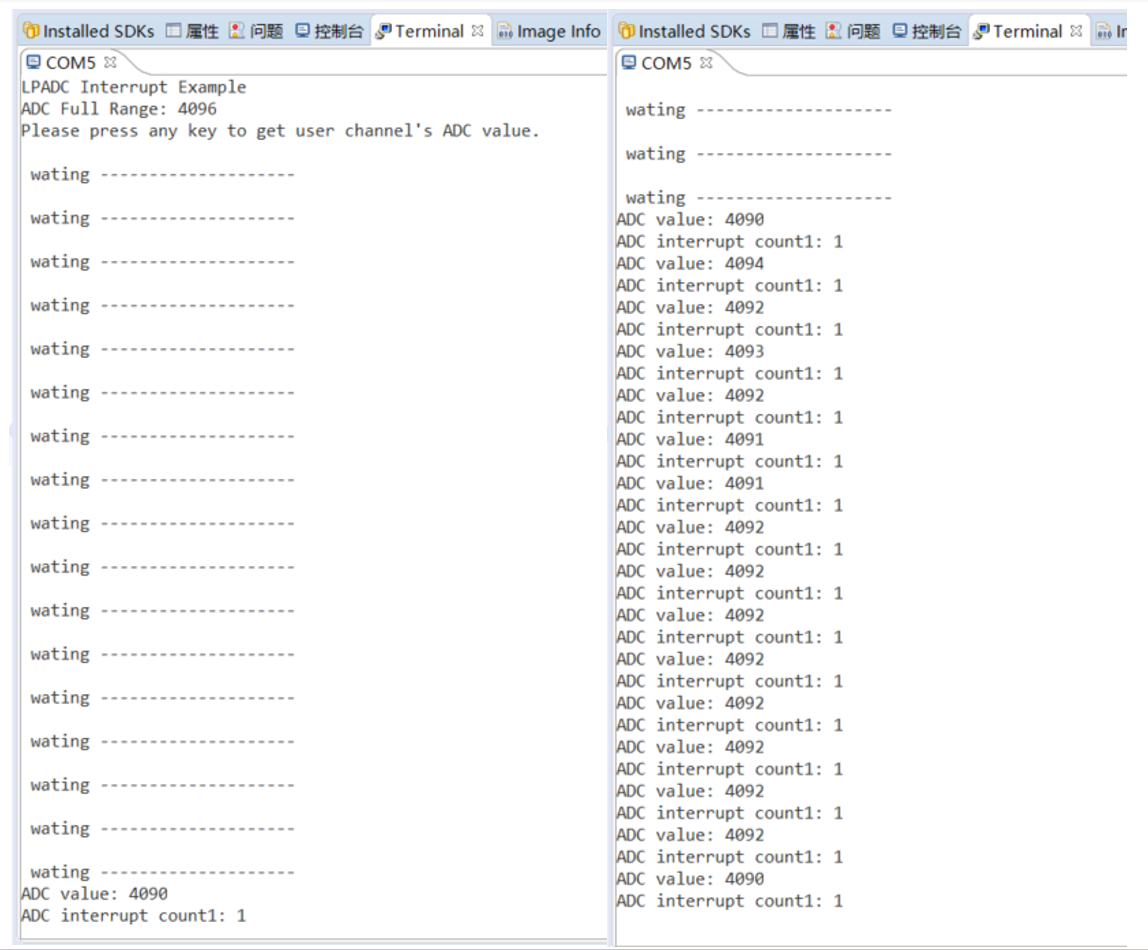Click the 'ADC Full Range: 4096' output line
Screen dimensions: 1148x950
(119, 109)
